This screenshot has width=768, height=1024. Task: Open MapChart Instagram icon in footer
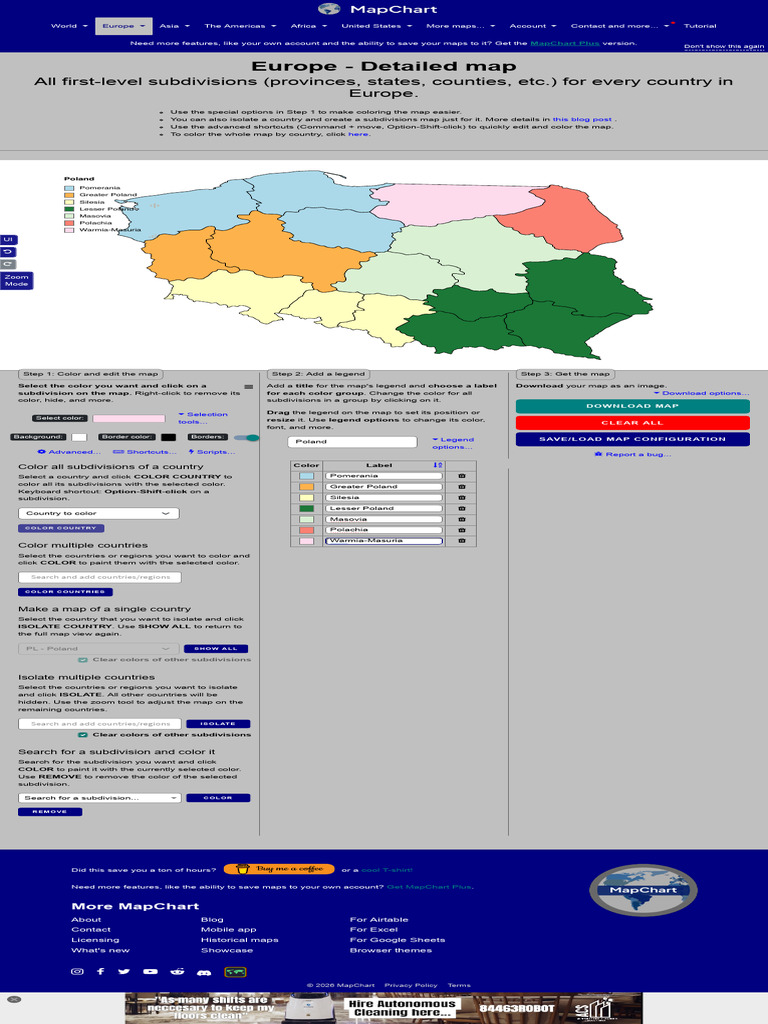tap(77, 971)
